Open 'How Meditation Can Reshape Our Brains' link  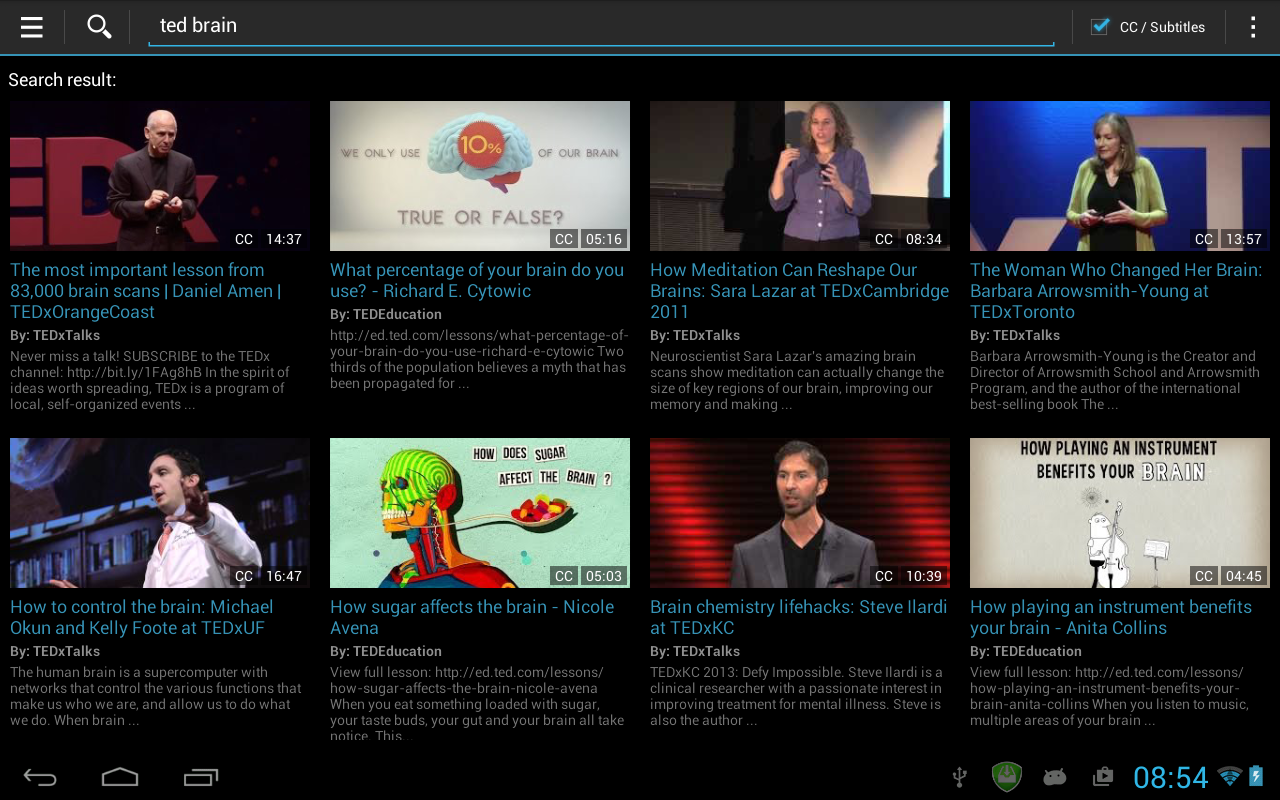point(800,291)
